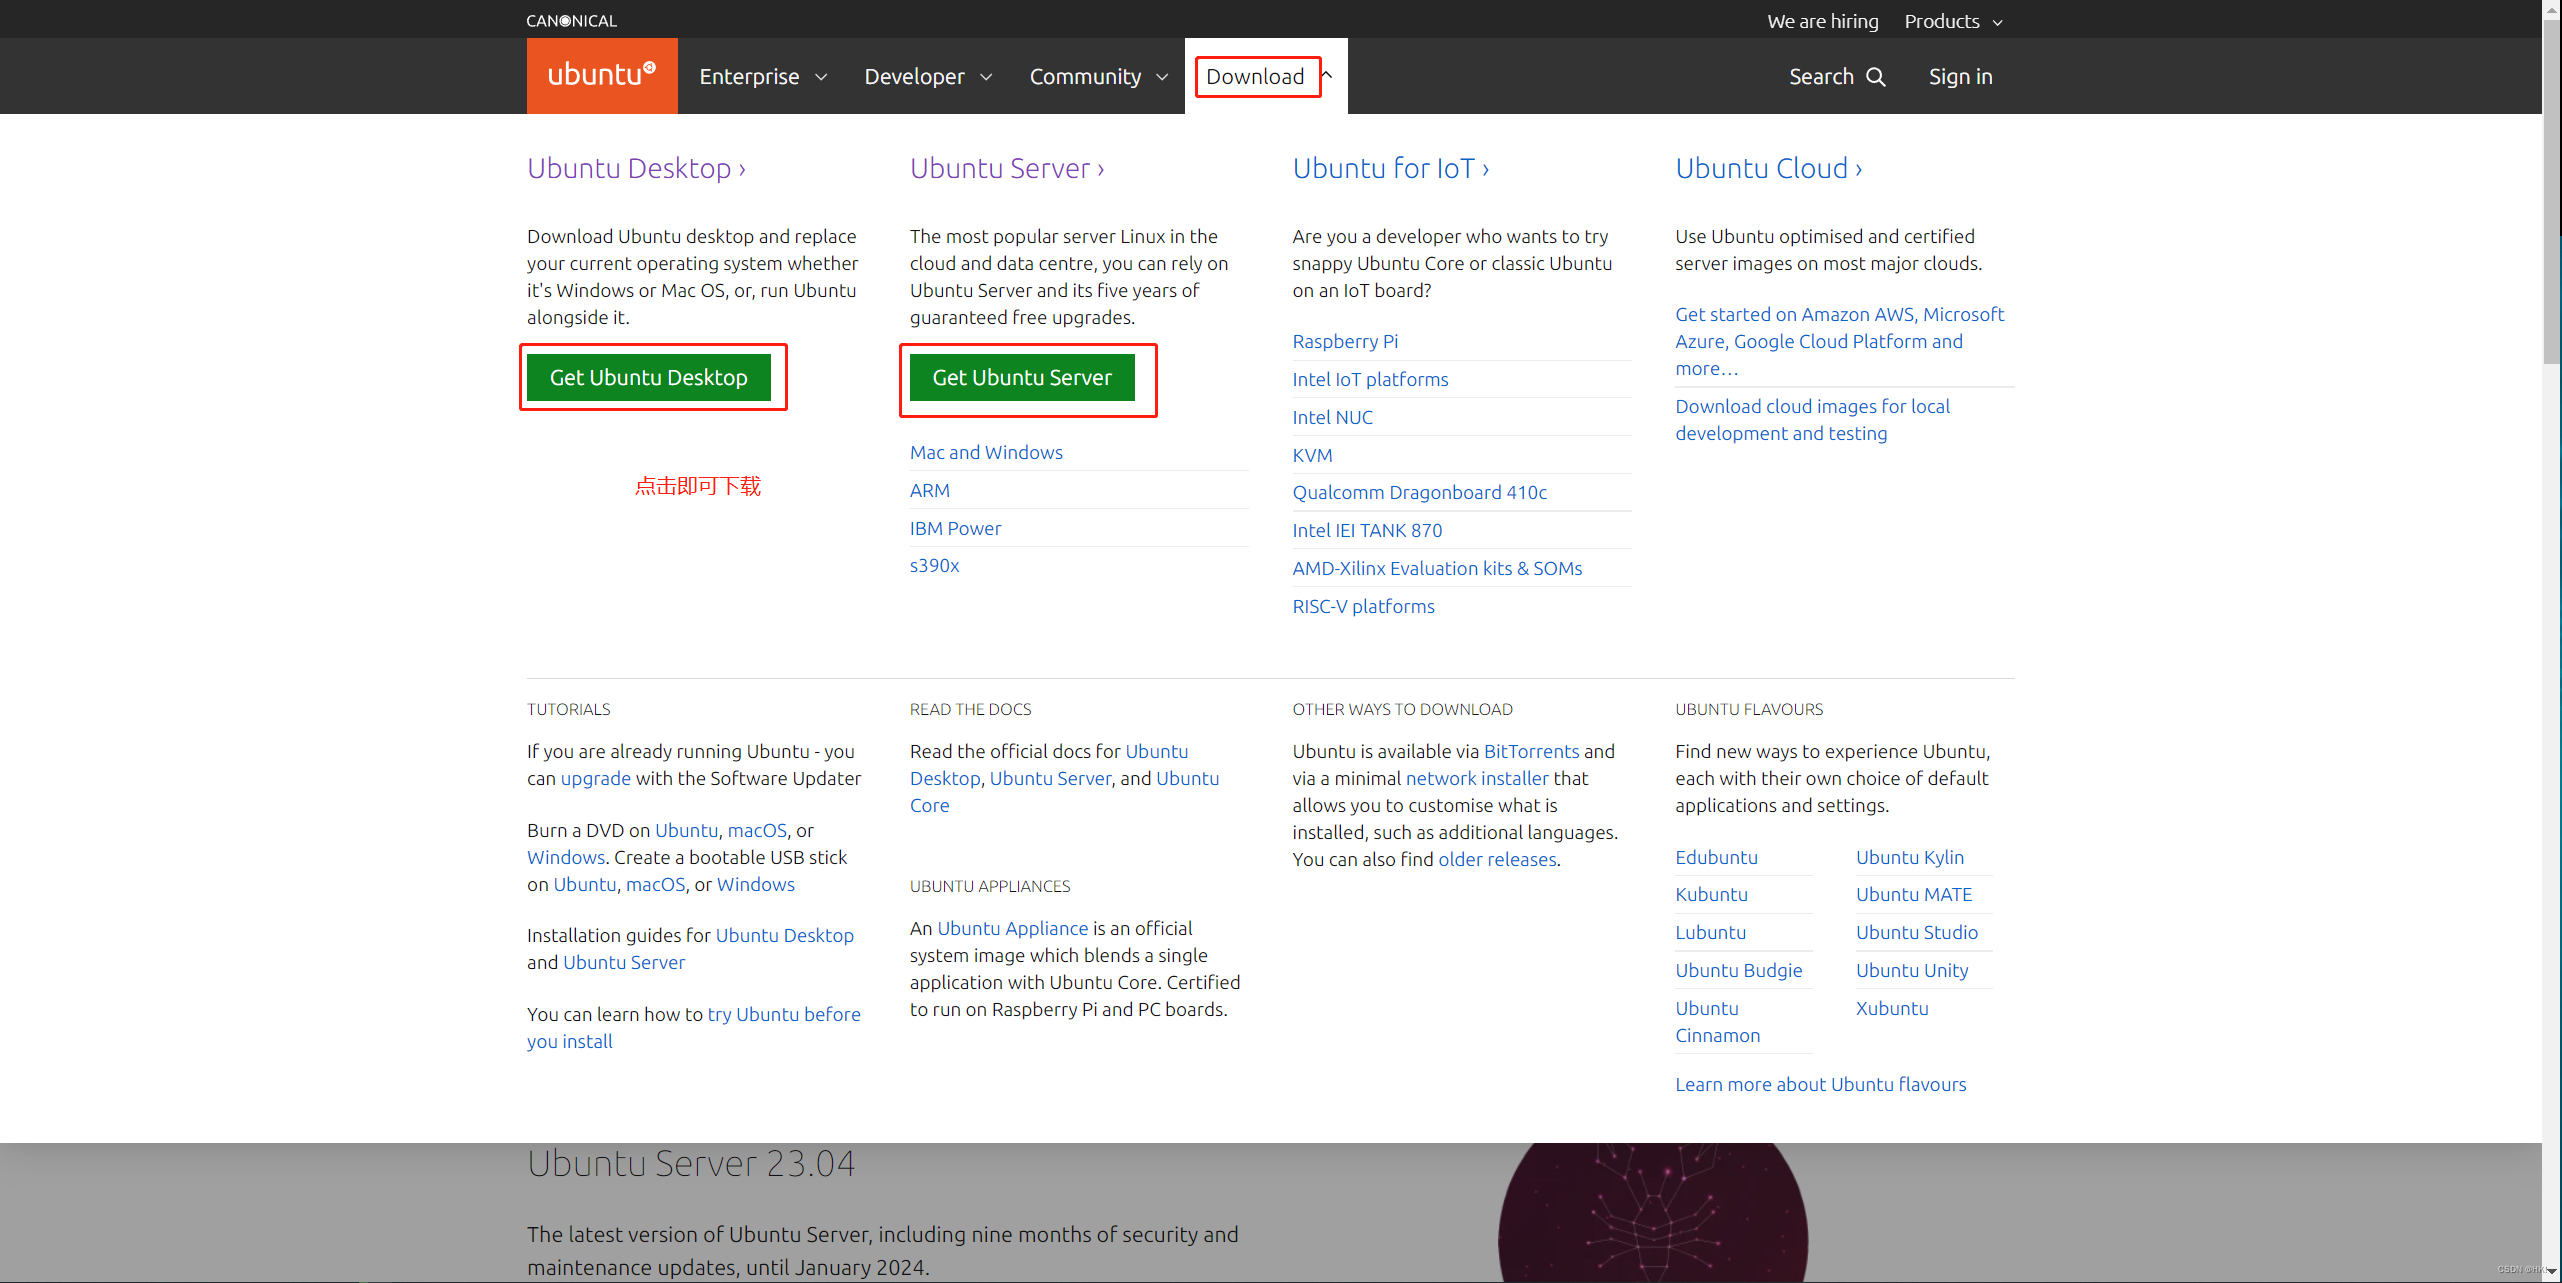Screen dimensions: 2562x1283
Task: Click the Search magnifier icon
Action: tap(1876, 77)
